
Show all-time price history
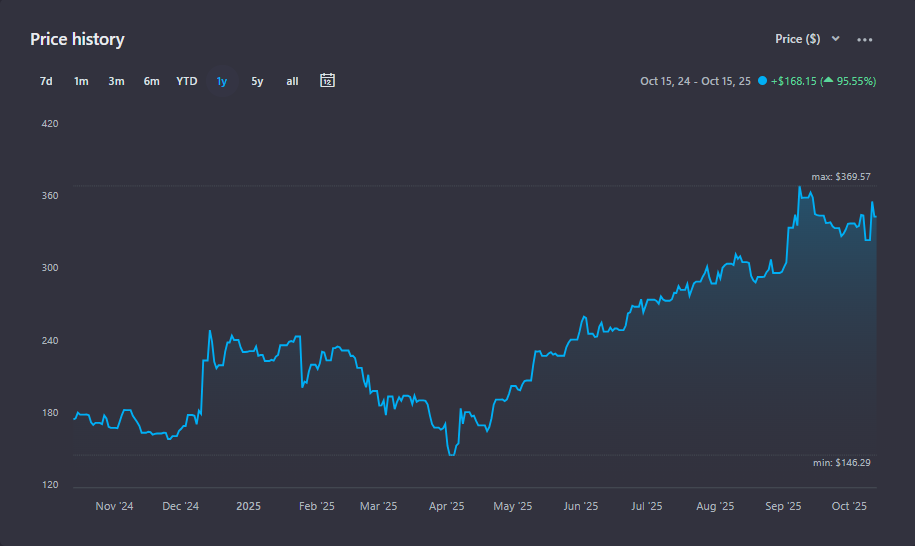tap(292, 81)
